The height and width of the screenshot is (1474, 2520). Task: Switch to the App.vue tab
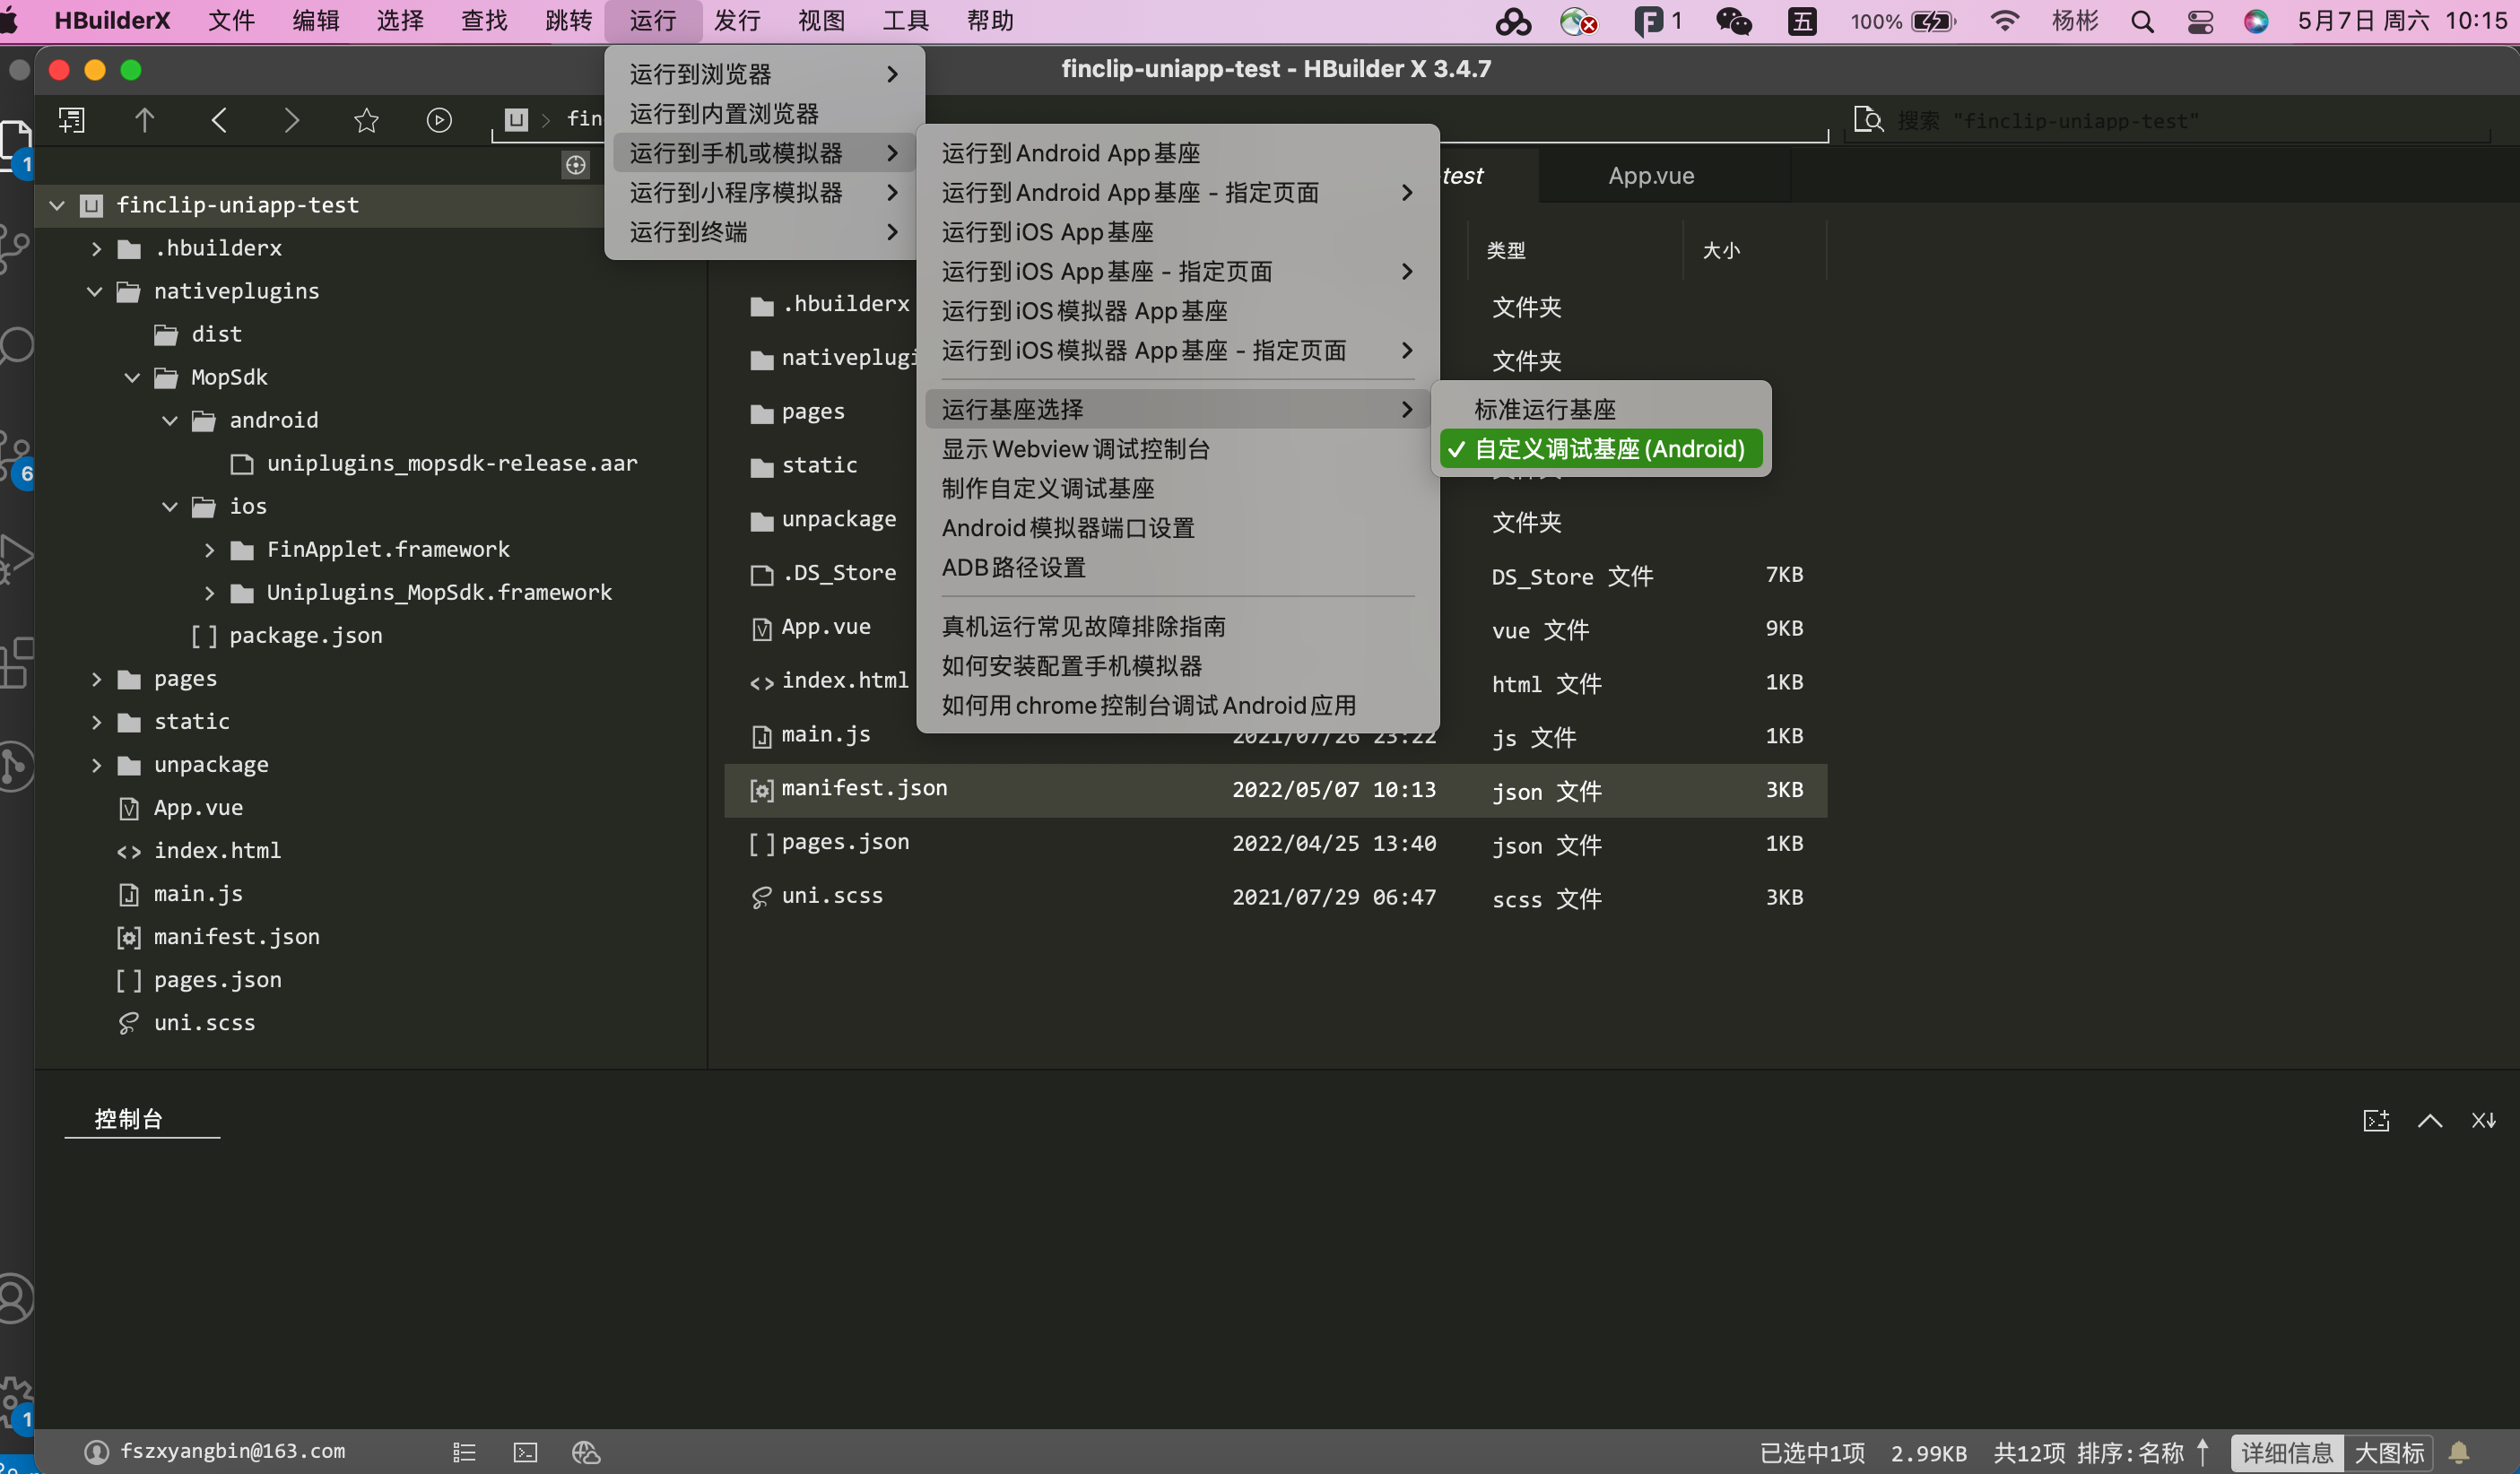tap(1651, 176)
